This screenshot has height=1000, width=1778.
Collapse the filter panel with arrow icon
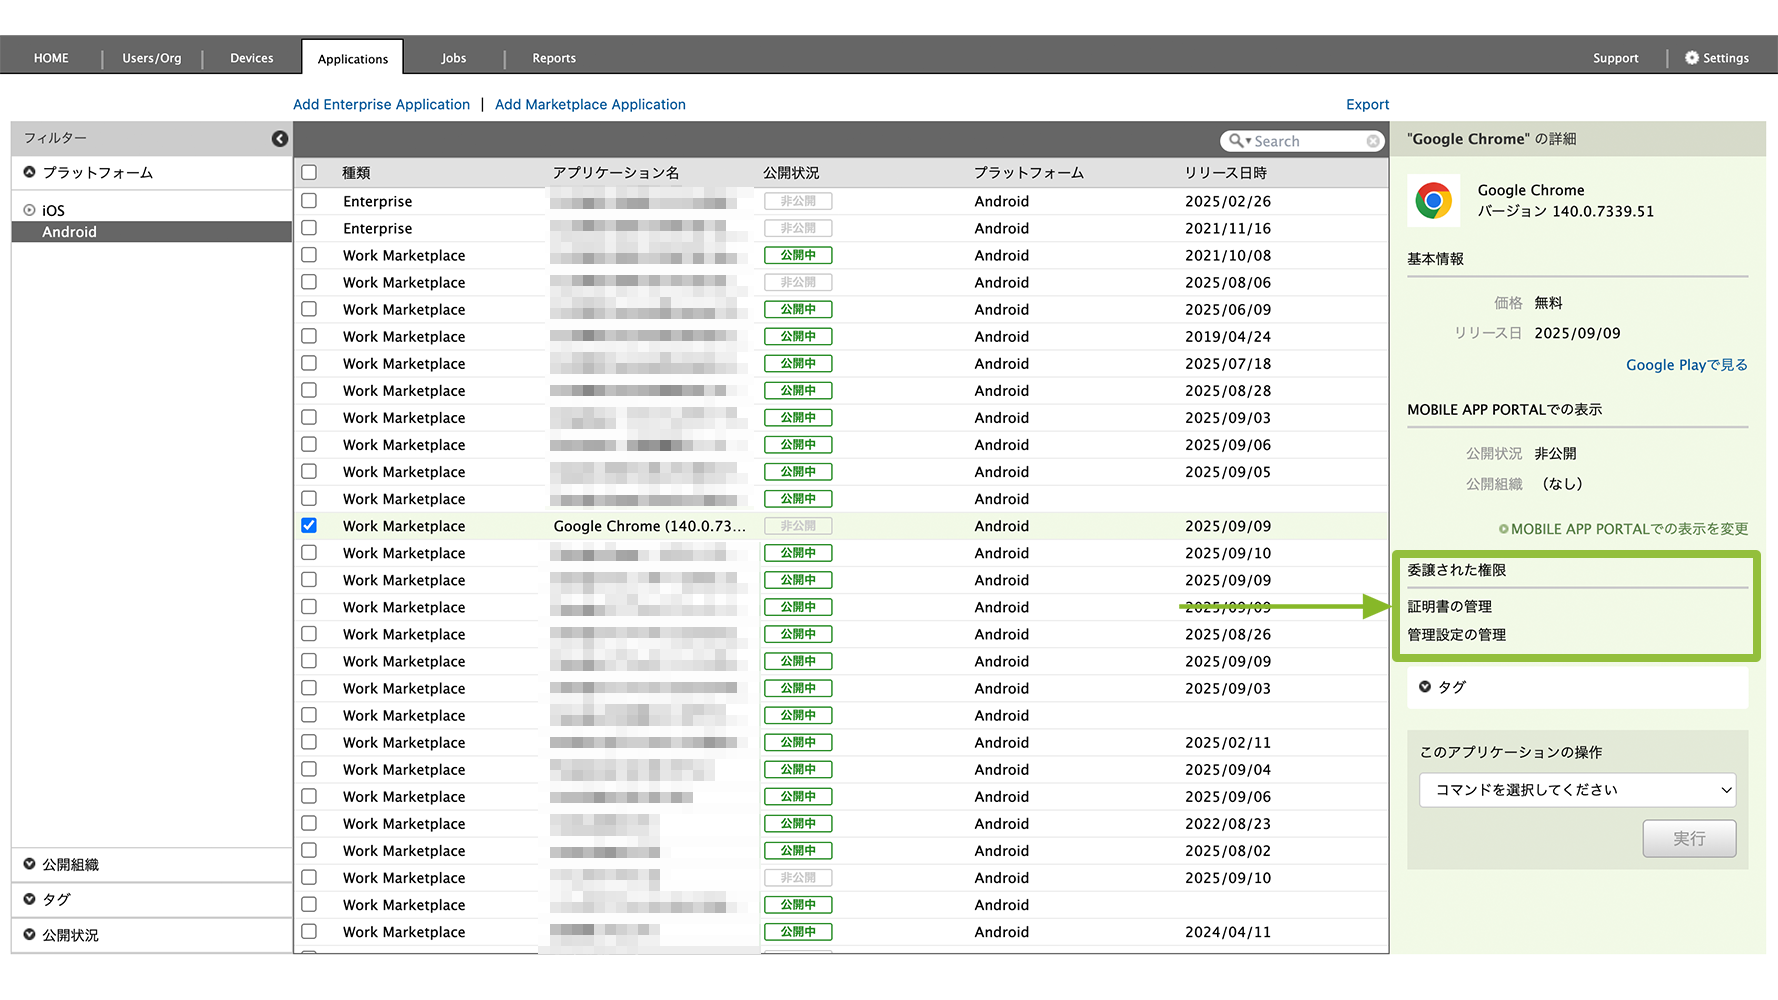(x=280, y=139)
